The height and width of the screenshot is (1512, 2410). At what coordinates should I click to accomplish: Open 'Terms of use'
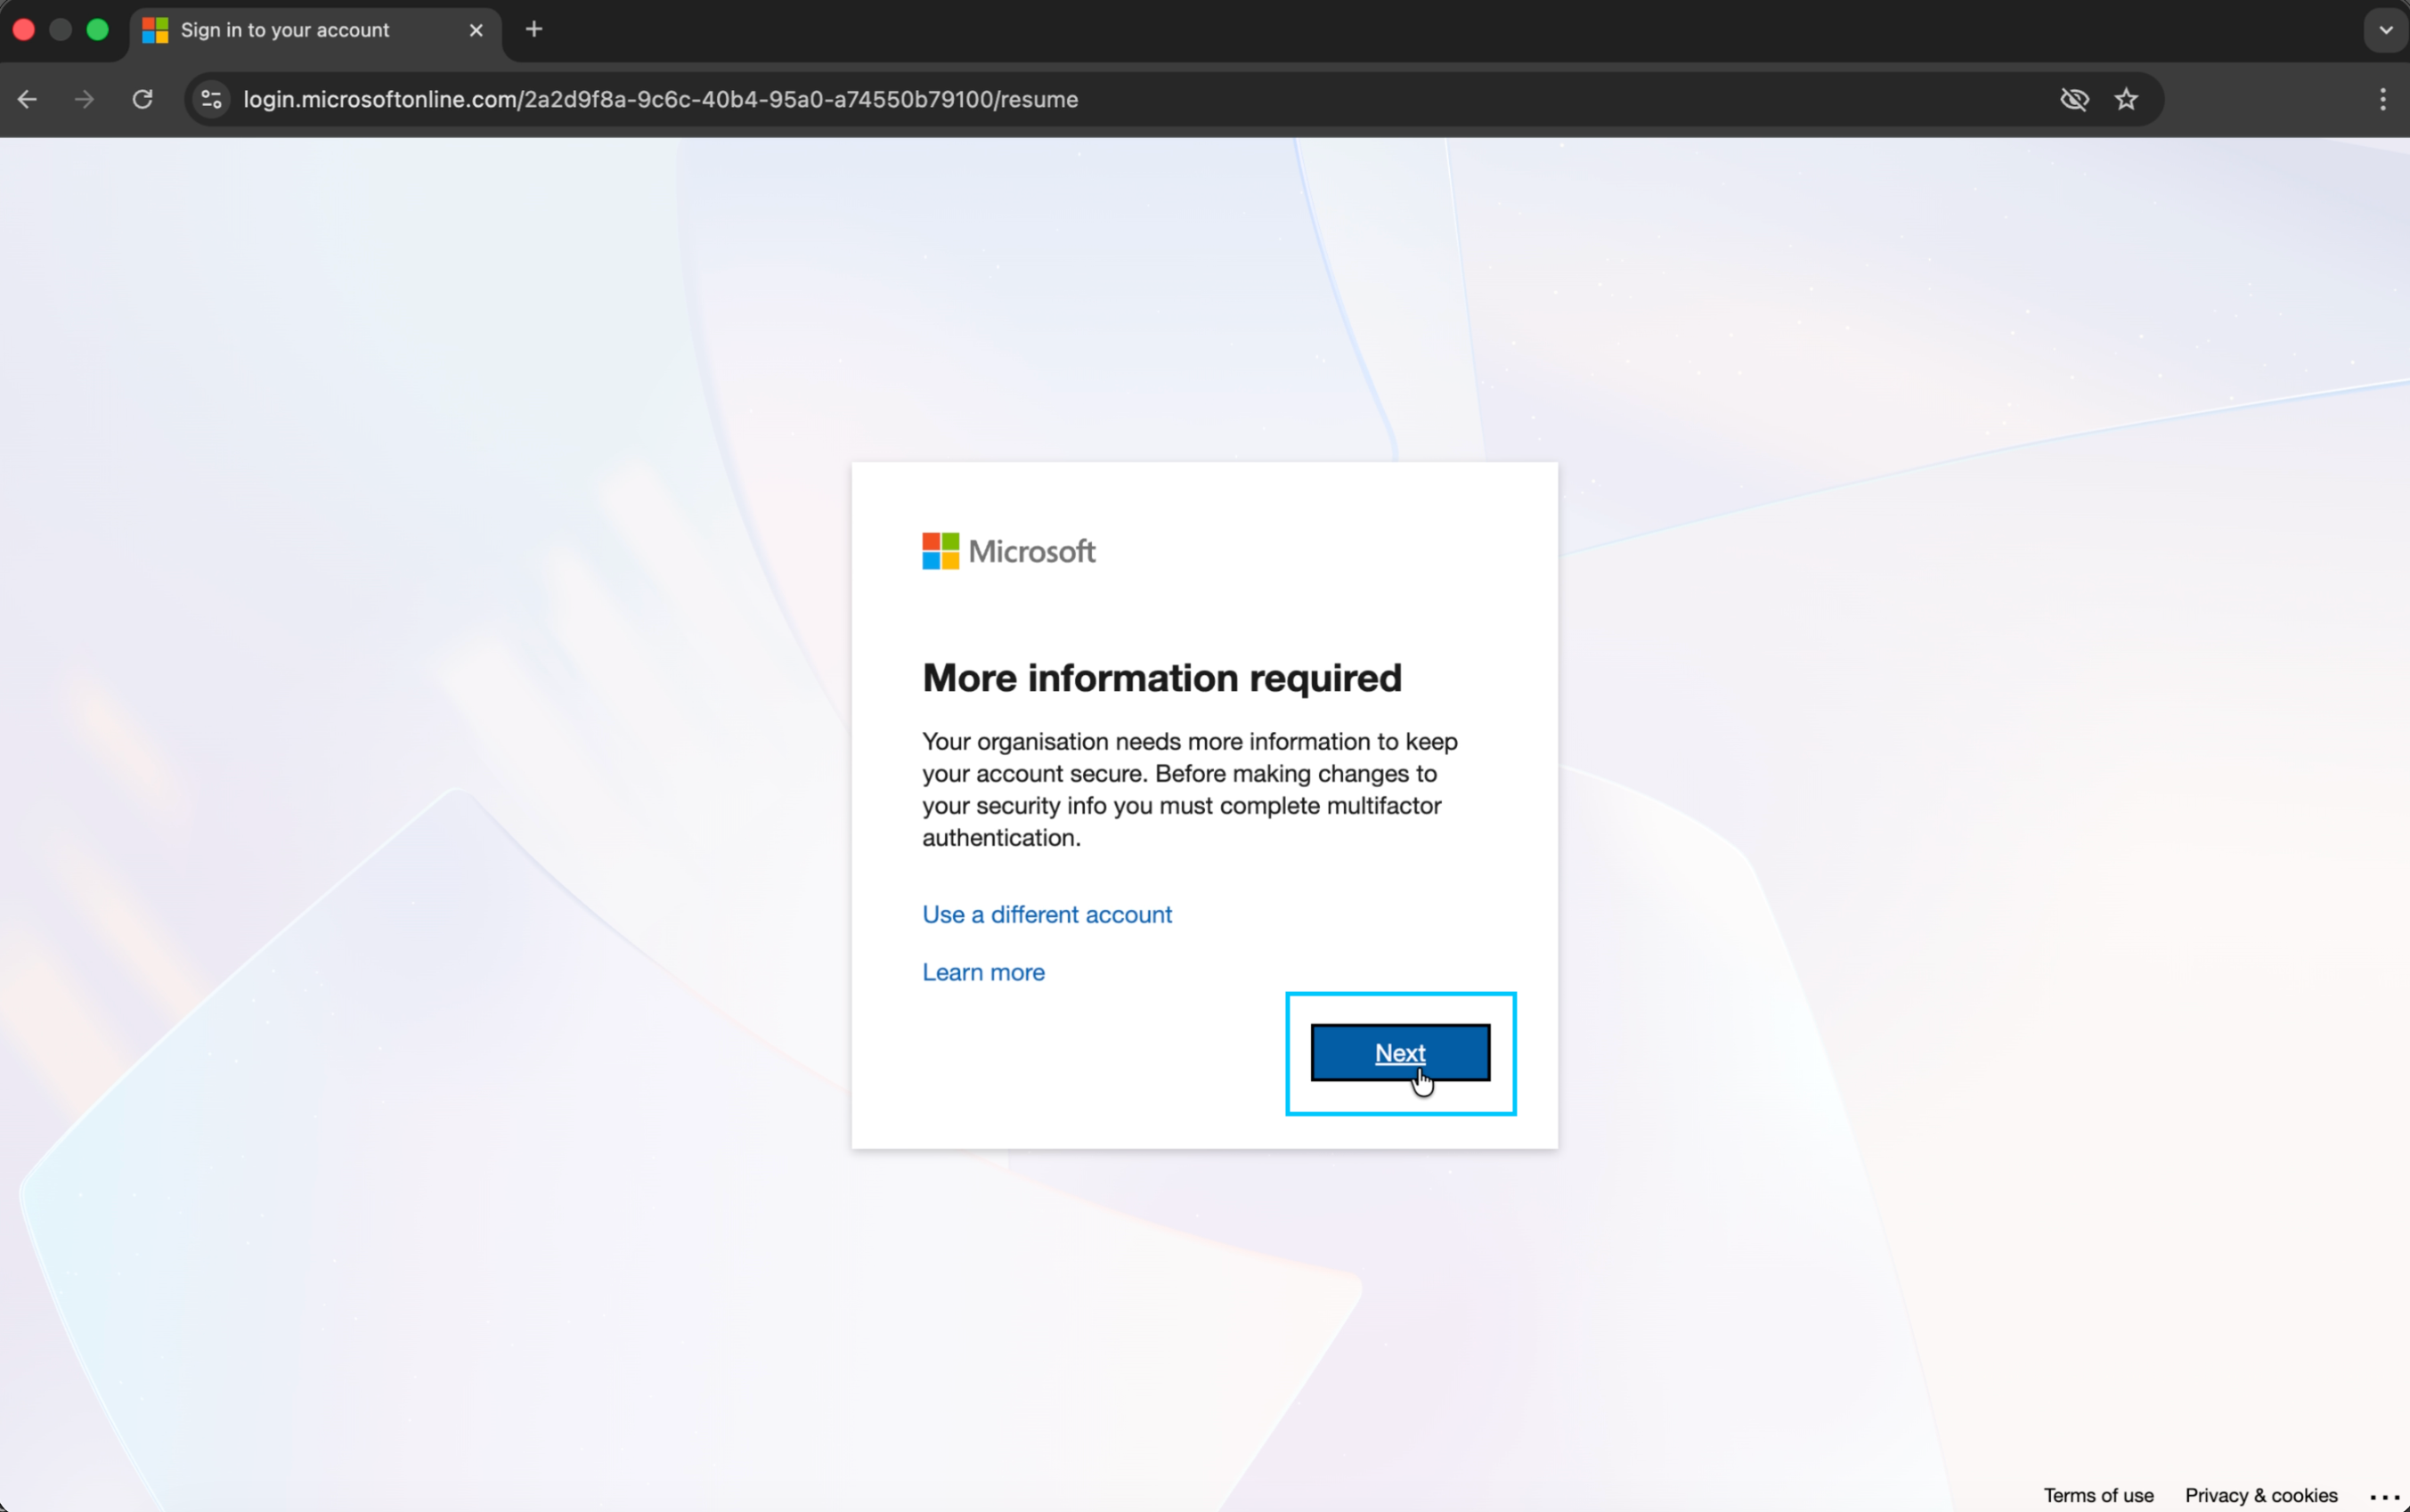[2097, 1495]
